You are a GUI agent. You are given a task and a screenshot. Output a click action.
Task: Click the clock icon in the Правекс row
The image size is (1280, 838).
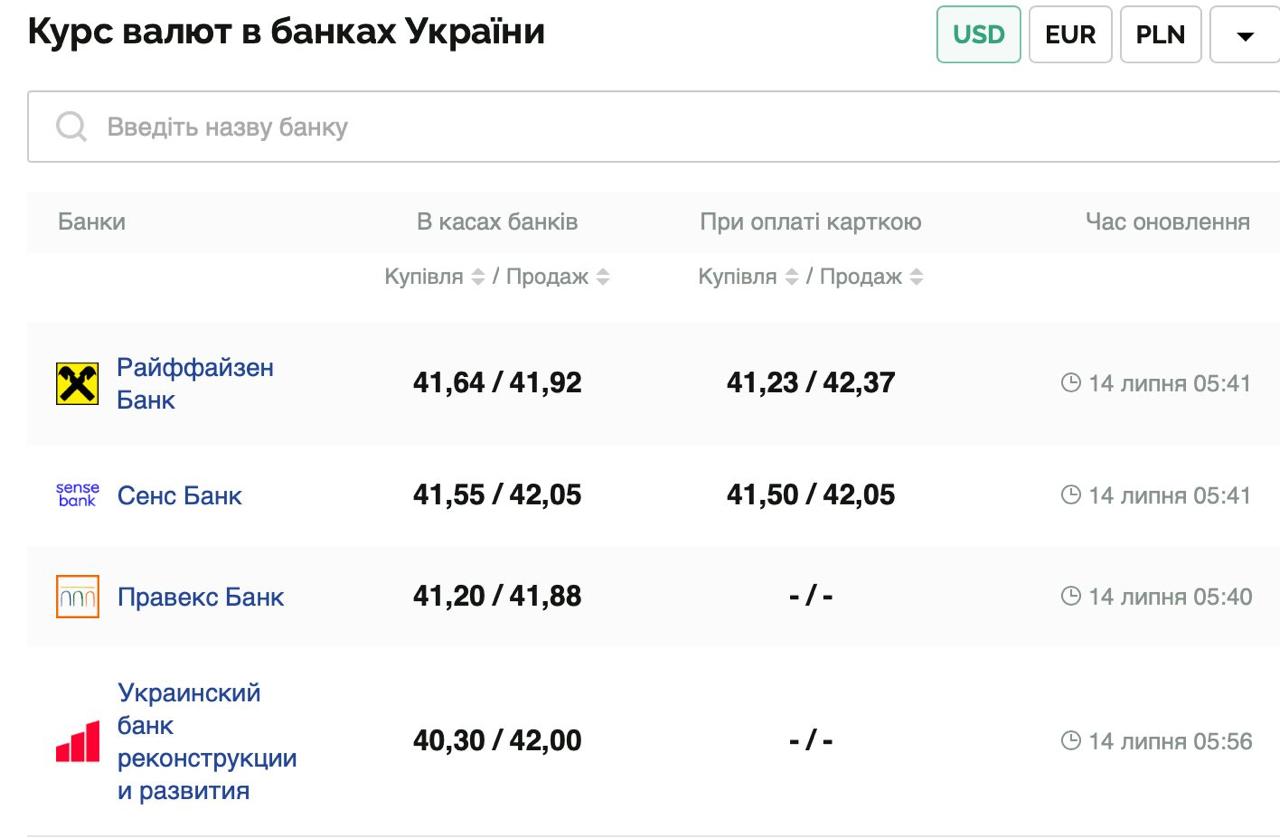point(1069,595)
